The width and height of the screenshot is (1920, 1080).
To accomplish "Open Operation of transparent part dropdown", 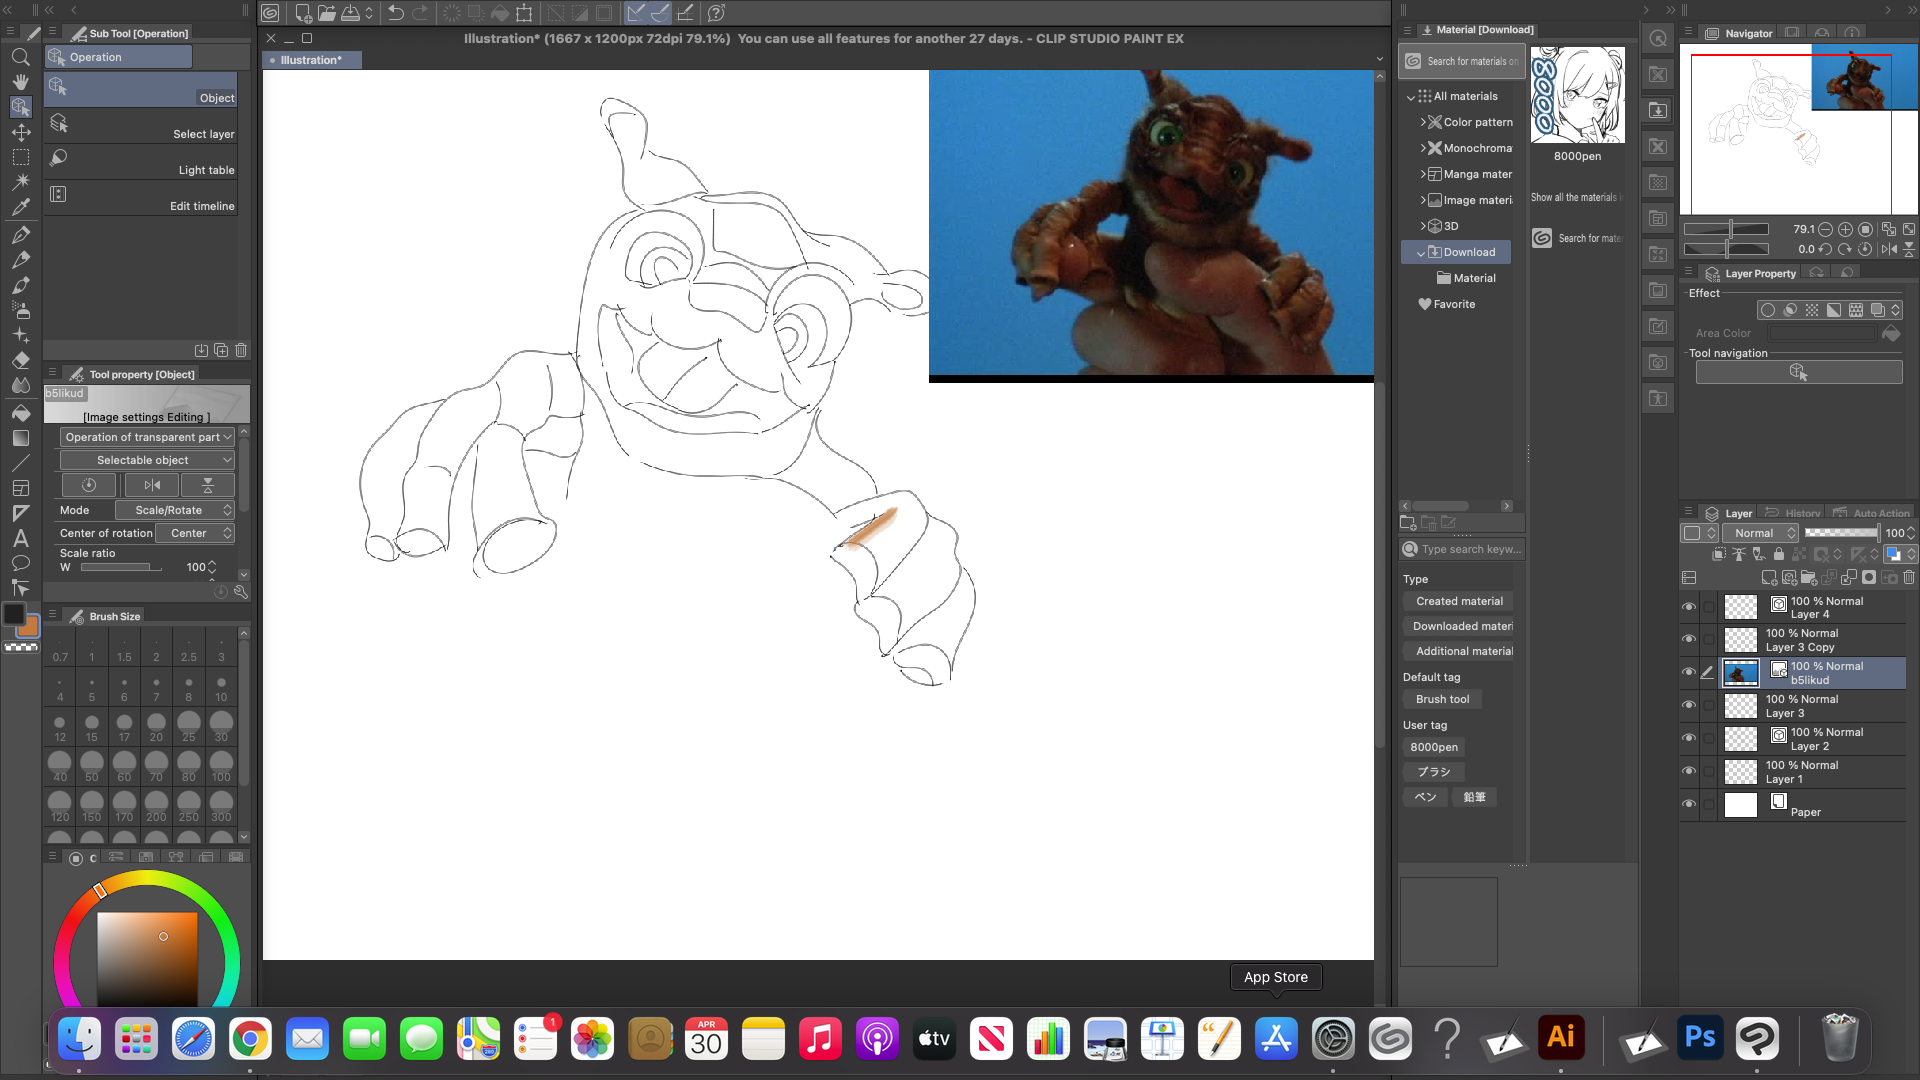I will (x=147, y=437).
